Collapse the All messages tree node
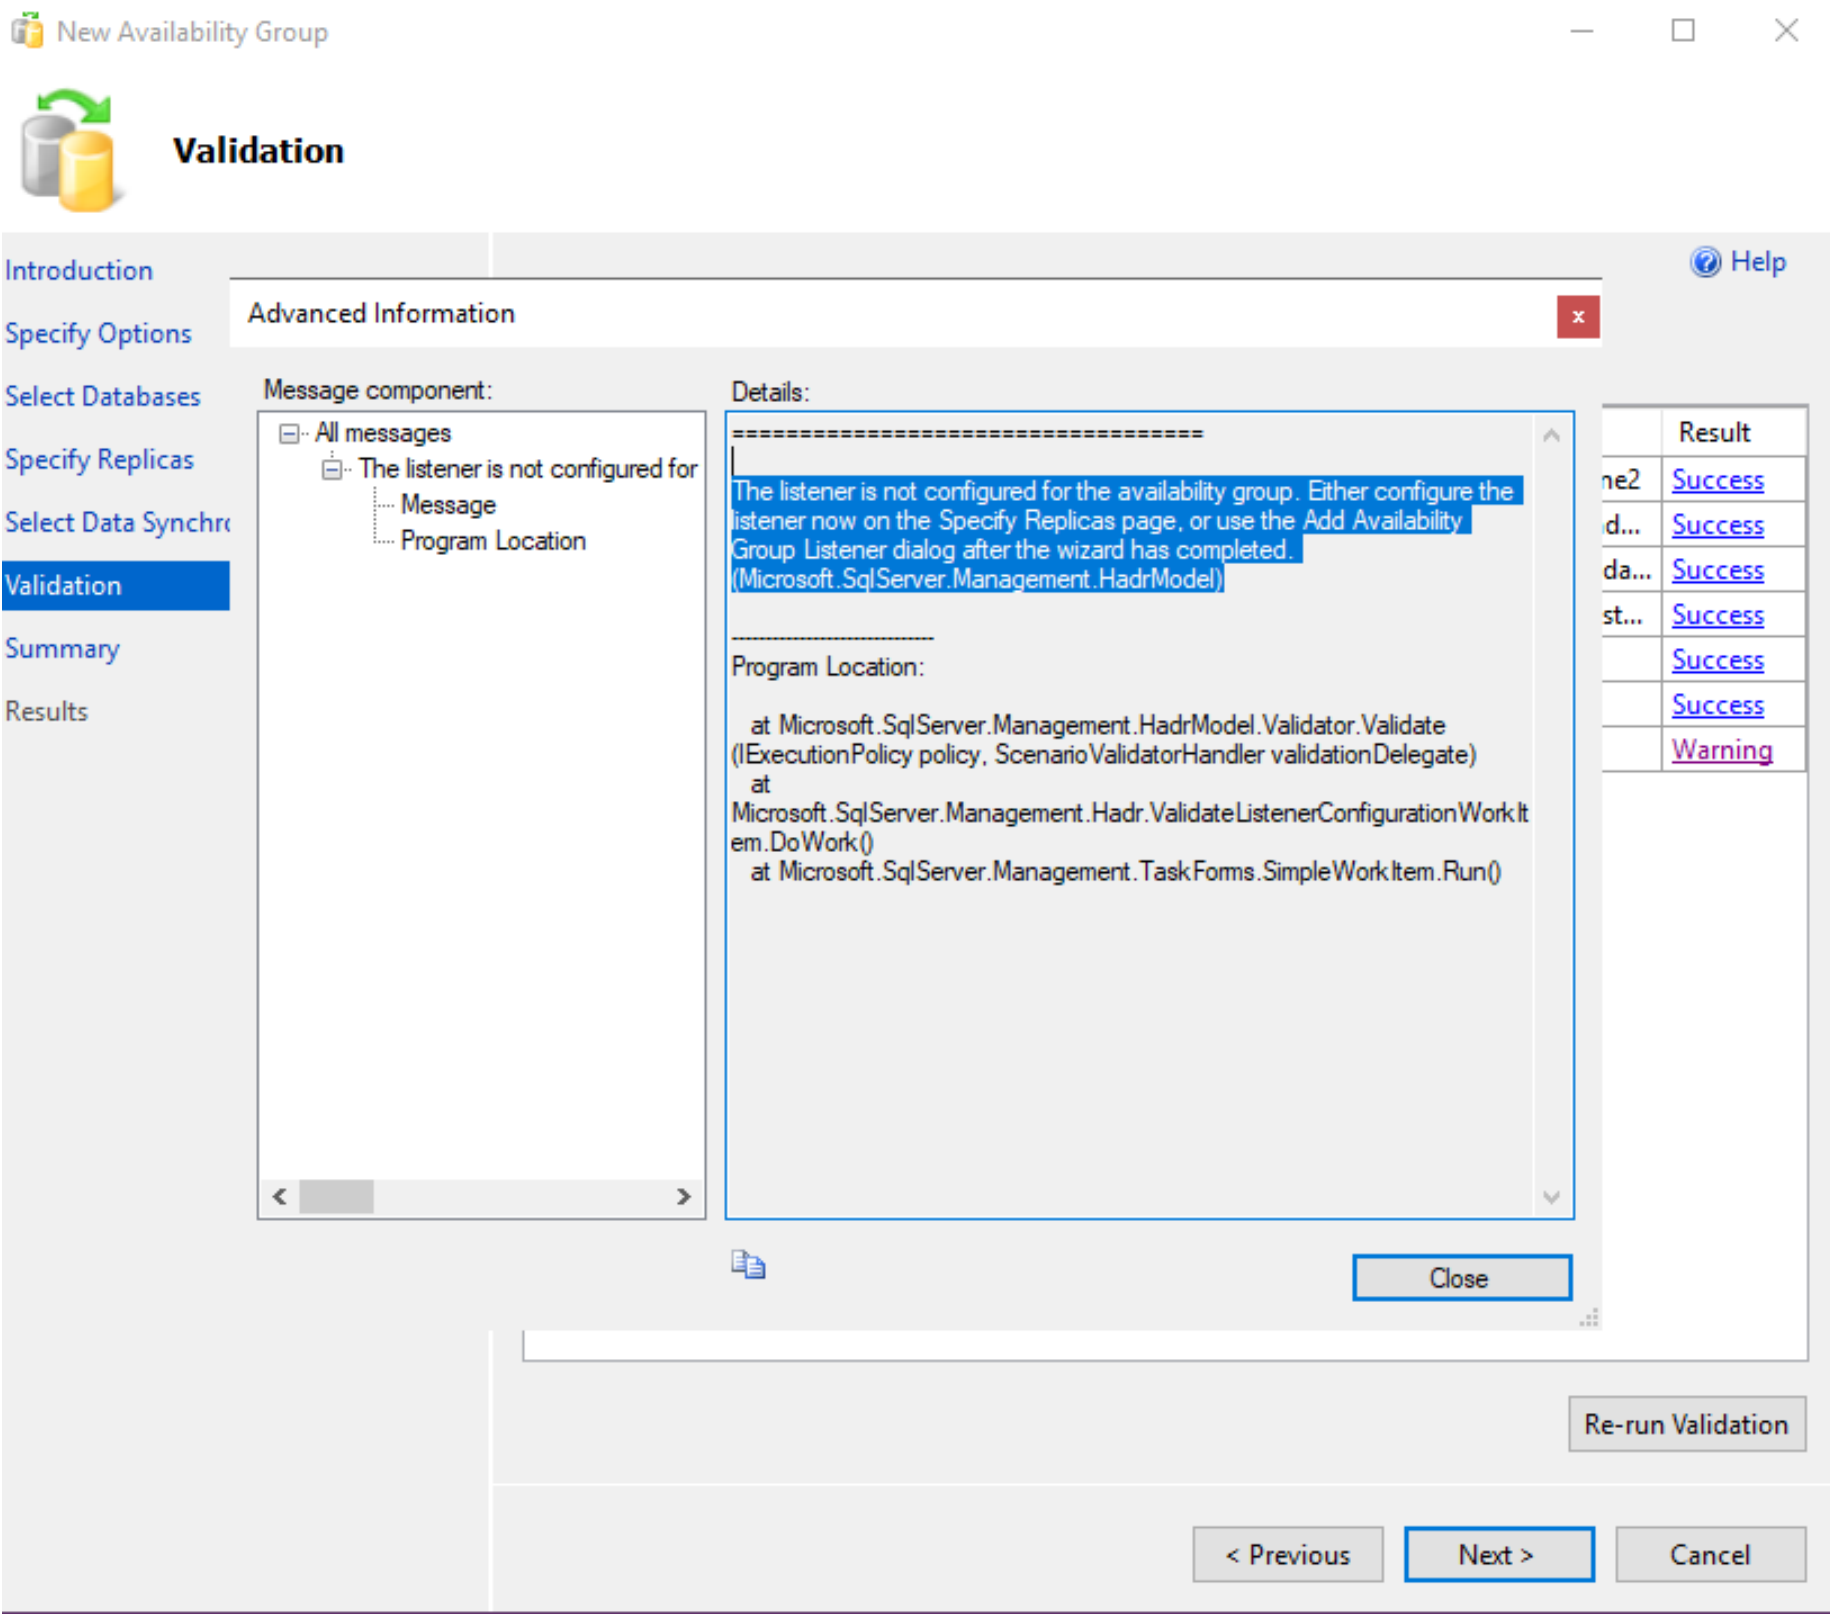This screenshot has width=1832, height=1616. click(289, 433)
